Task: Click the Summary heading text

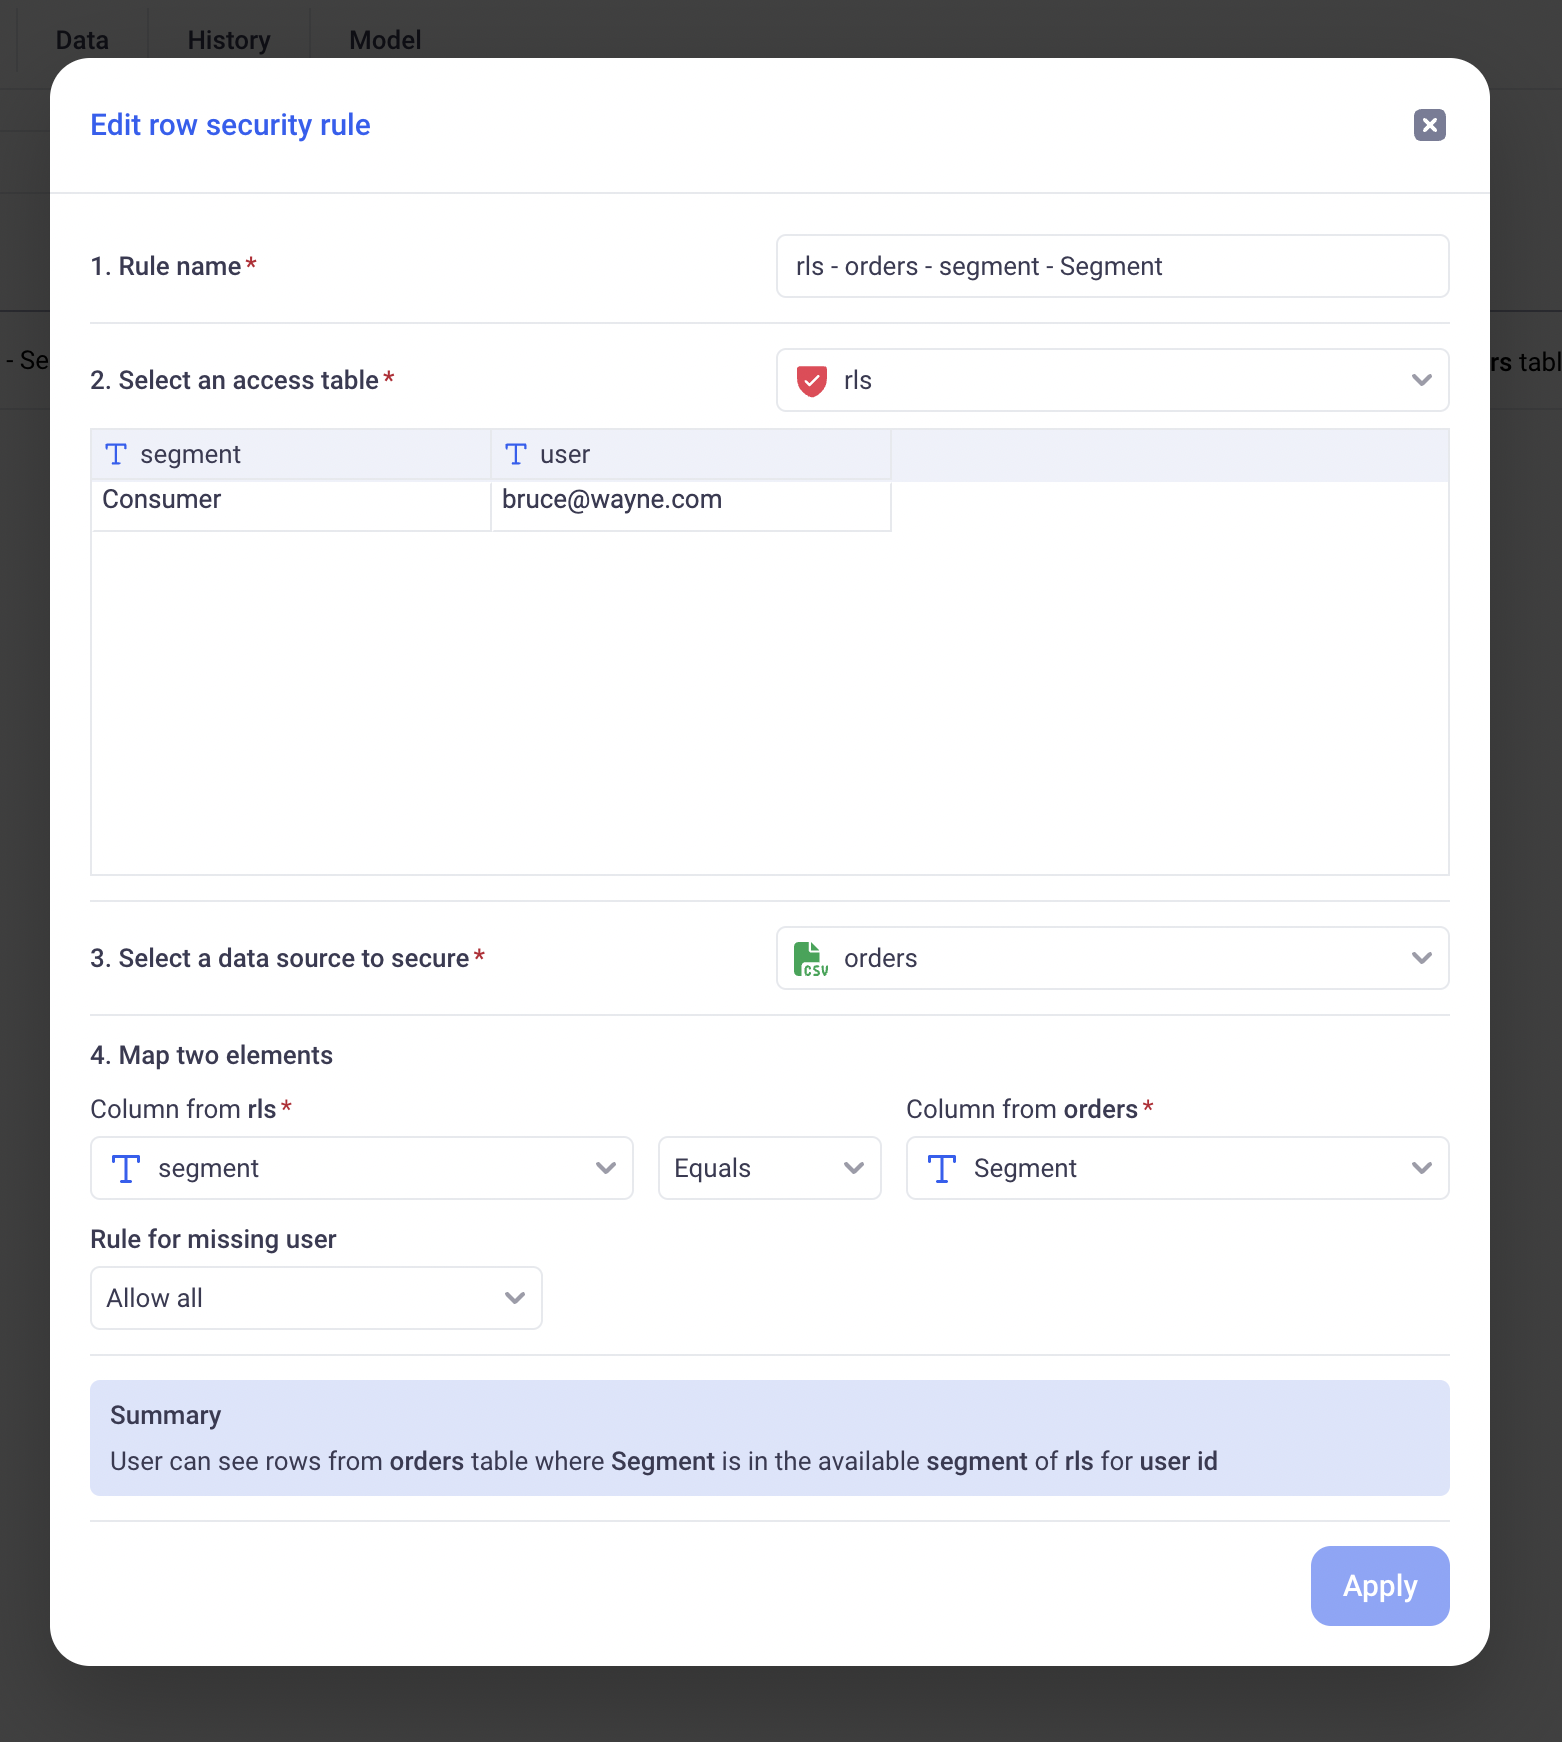Action: pos(165,1415)
